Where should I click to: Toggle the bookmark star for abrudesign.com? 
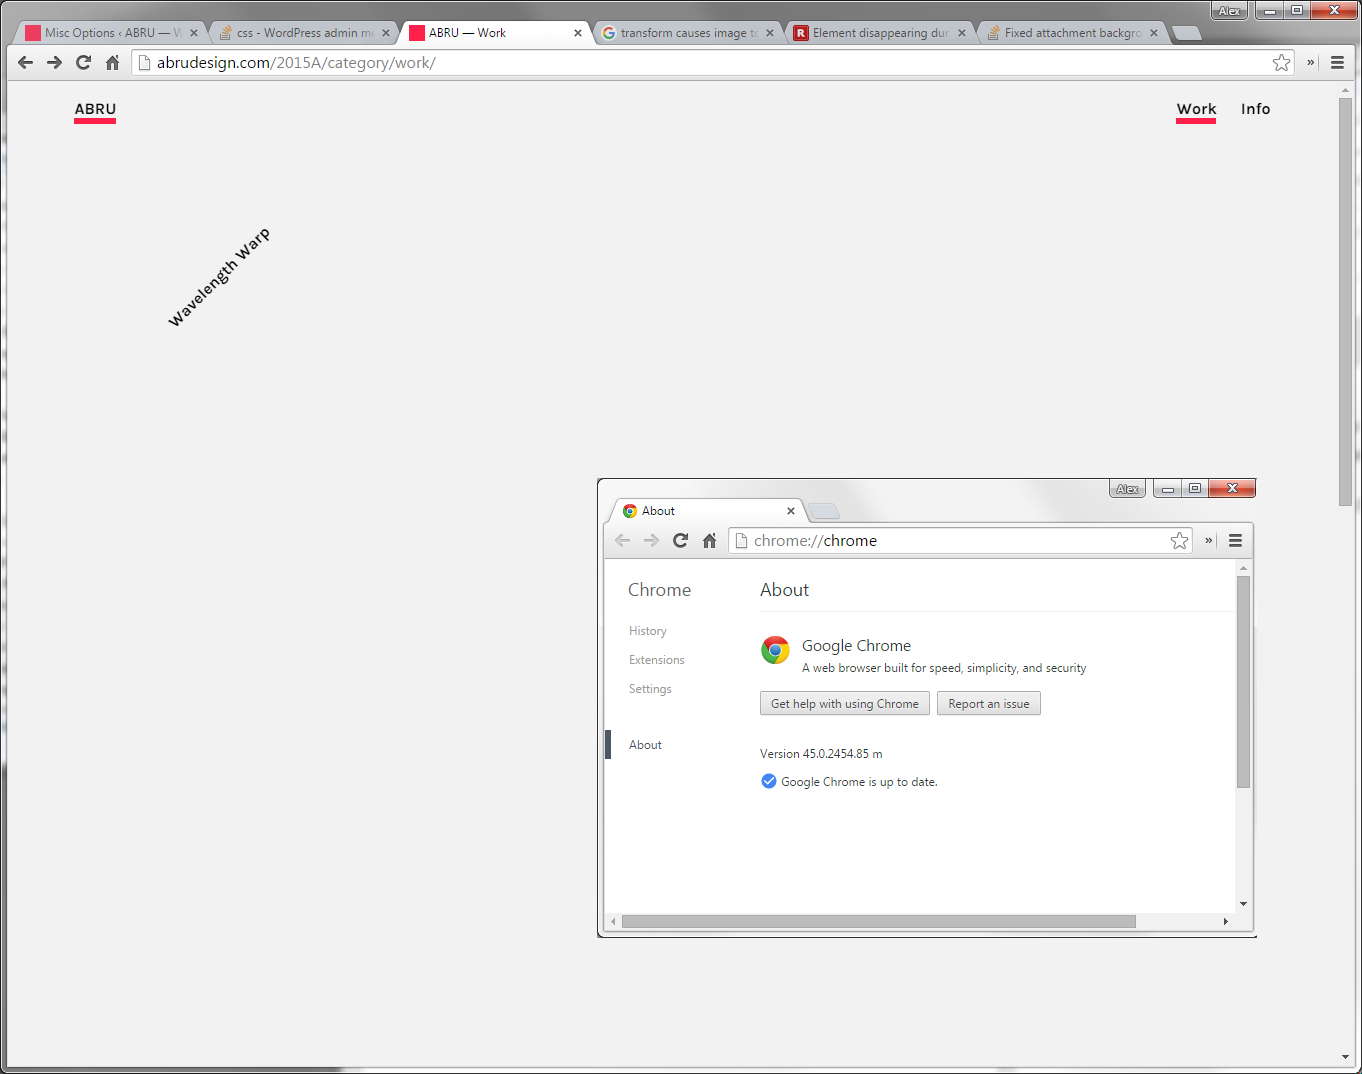1281,62
